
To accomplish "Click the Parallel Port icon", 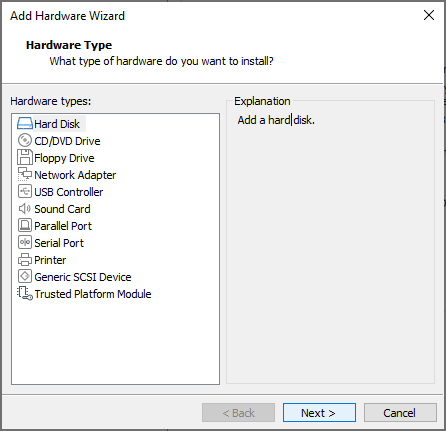I will [x=25, y=225].
